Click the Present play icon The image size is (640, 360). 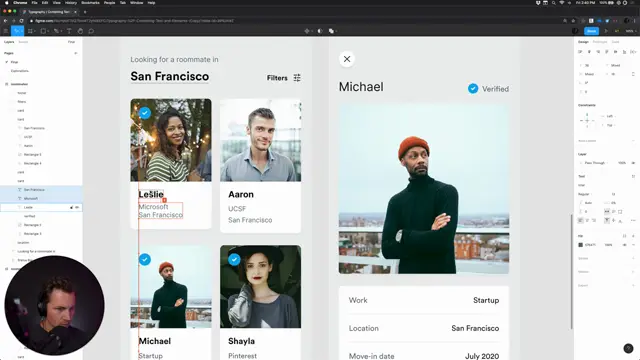606,31
